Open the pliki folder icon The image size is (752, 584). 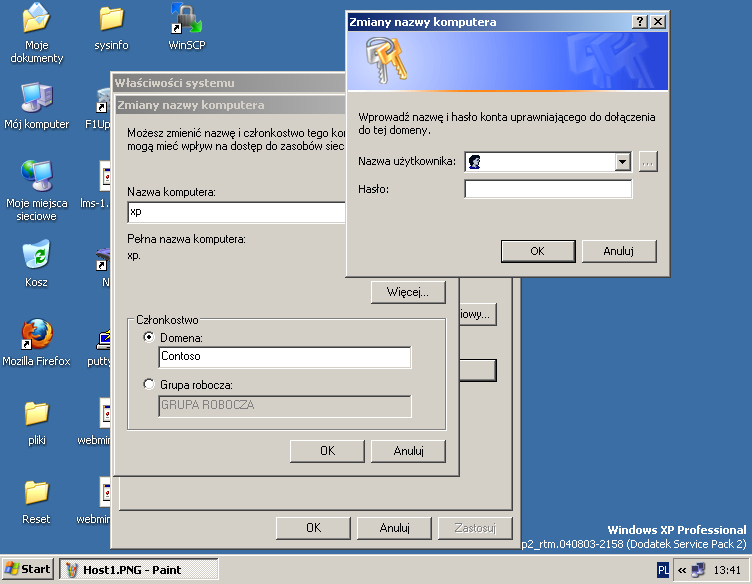(36, 422)
